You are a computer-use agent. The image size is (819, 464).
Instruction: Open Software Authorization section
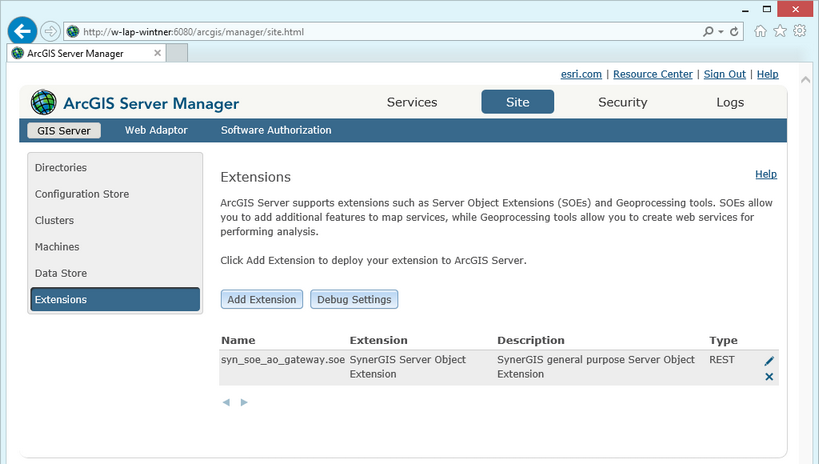click(276, 130)
